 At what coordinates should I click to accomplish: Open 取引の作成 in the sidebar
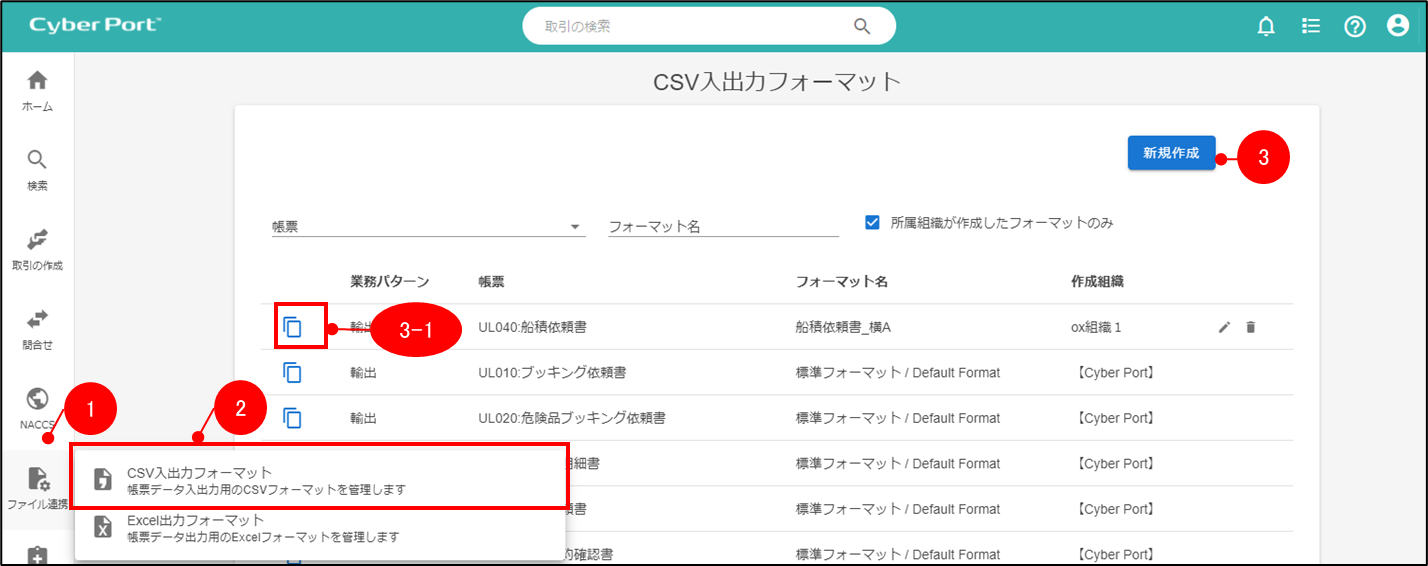click(37, 249)
